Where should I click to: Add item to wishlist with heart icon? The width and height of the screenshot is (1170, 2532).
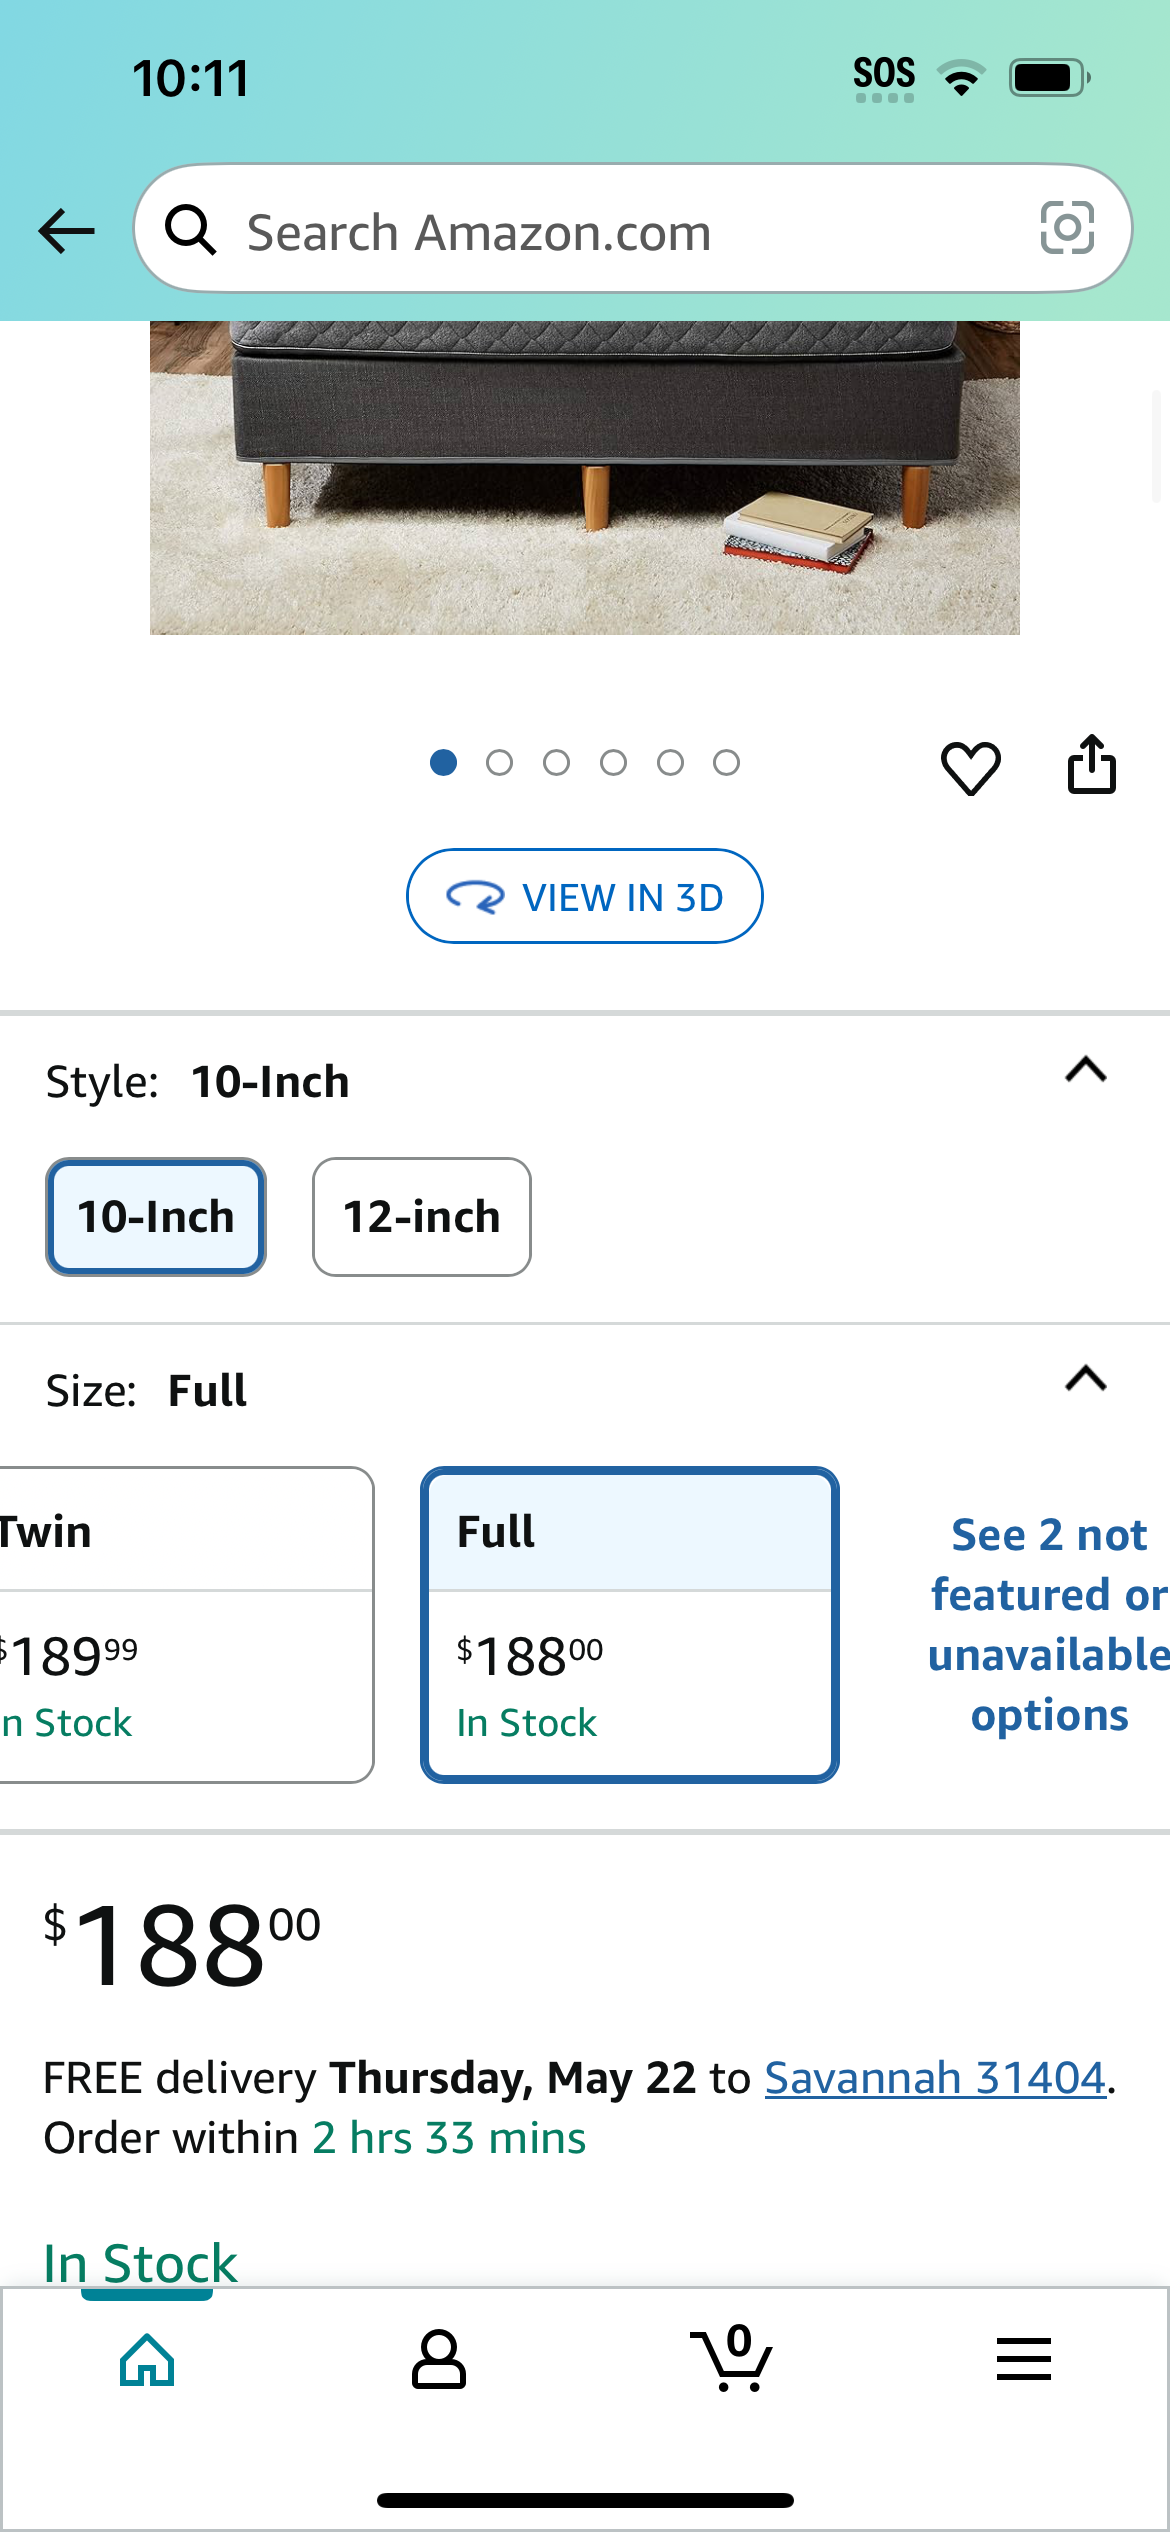point(970,768)
